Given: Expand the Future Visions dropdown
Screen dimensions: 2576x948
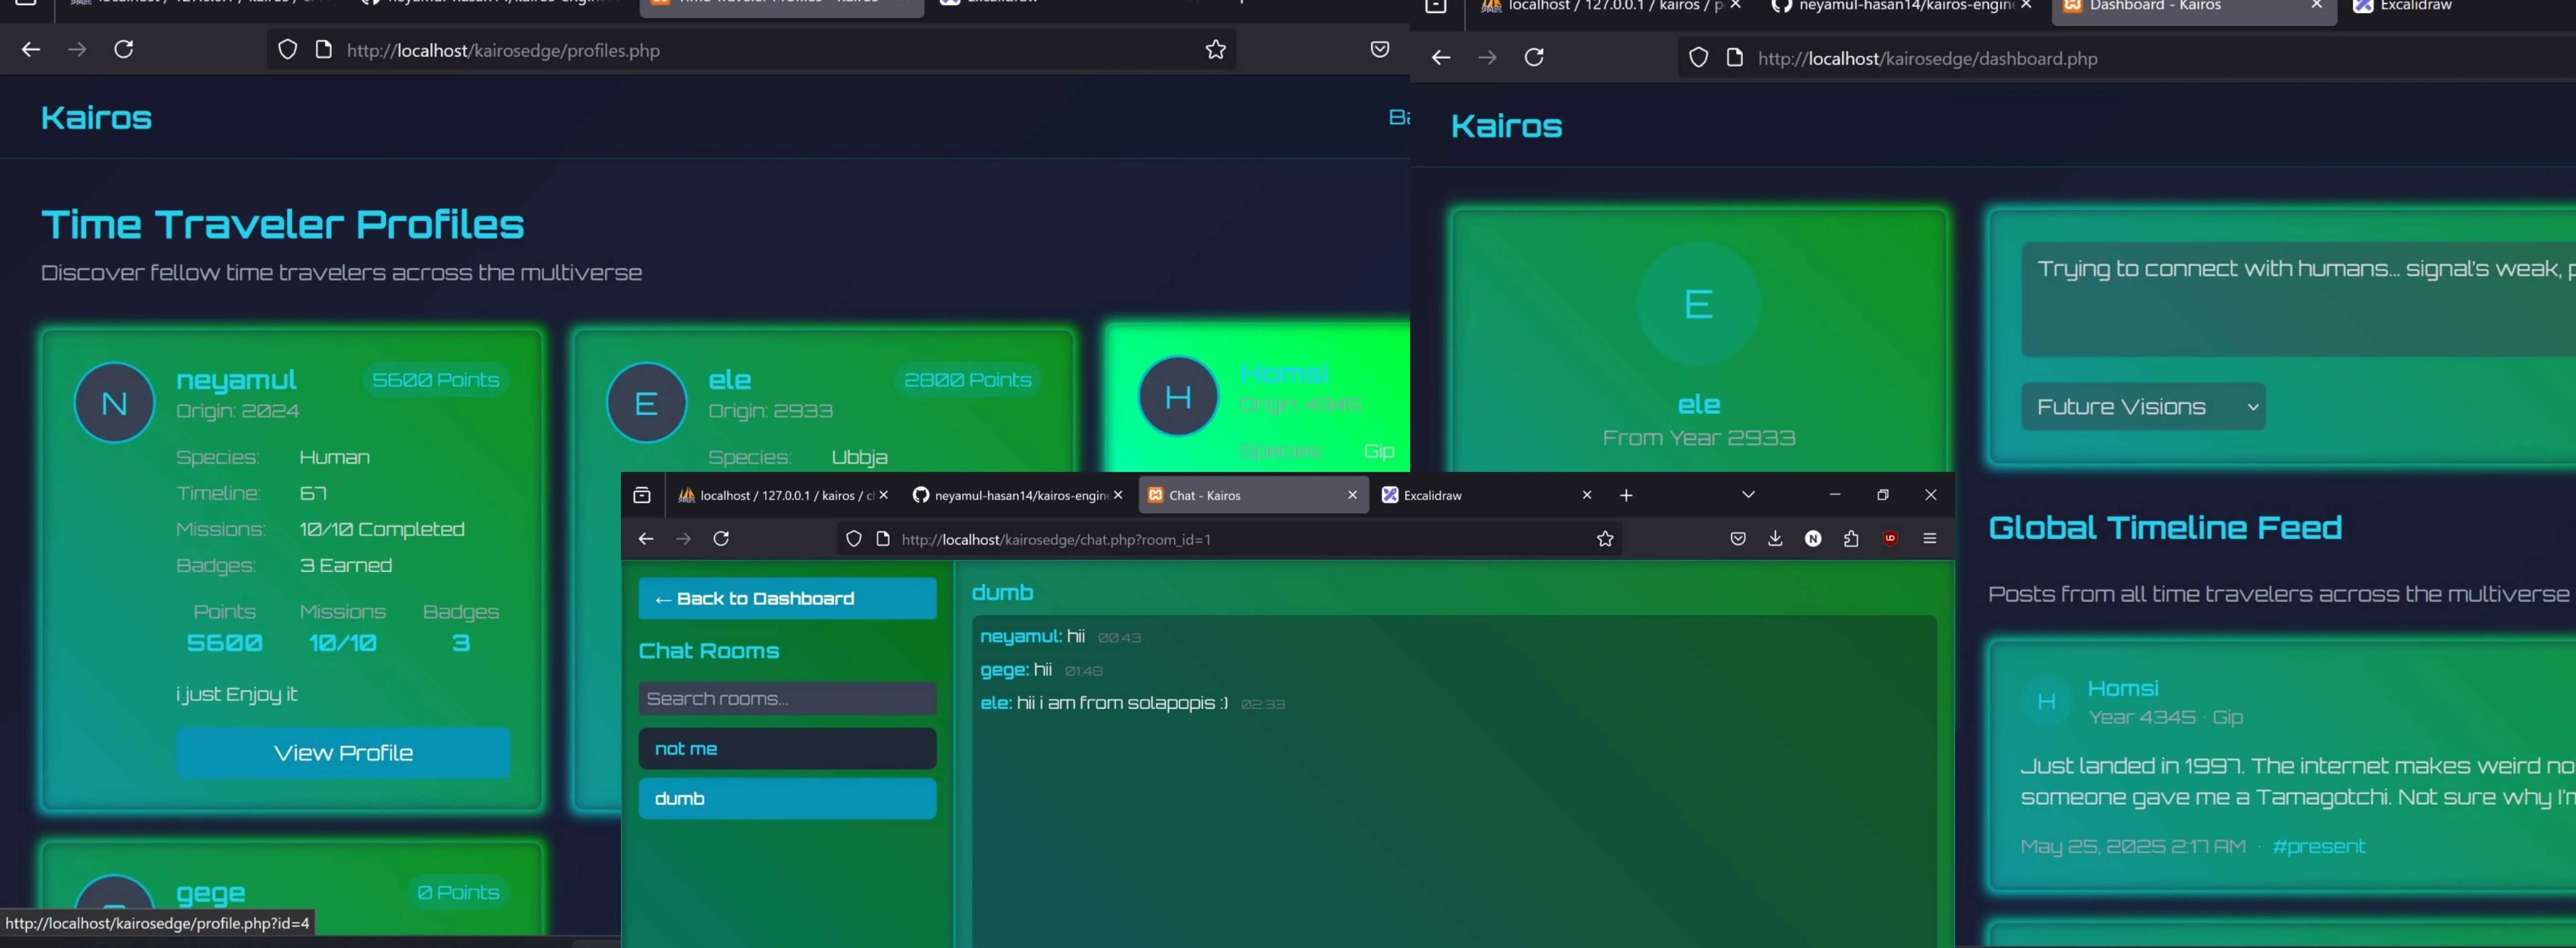Looking at the screenshot, I should click(x=2143, y=407).
